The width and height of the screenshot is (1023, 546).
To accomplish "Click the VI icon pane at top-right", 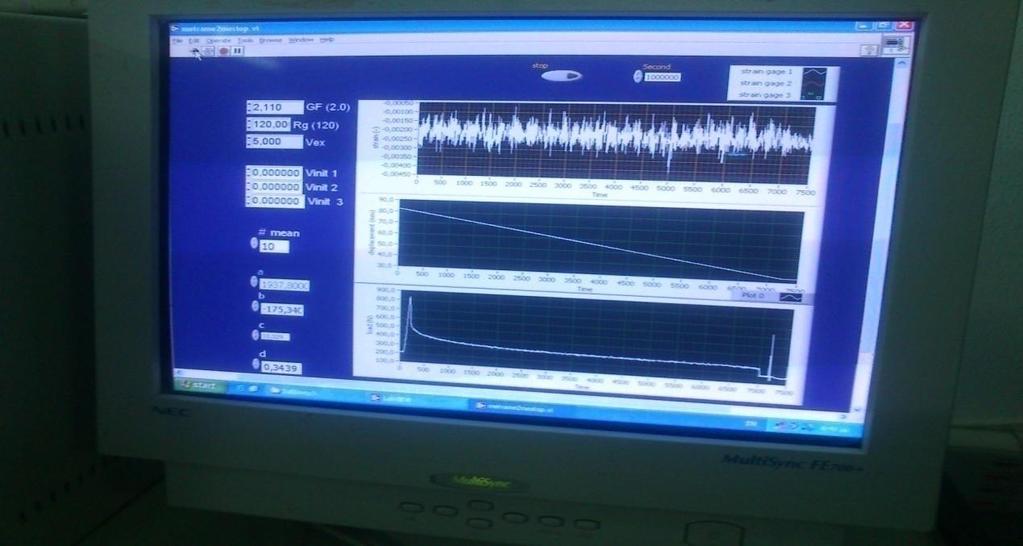I will tap(896, 44).
